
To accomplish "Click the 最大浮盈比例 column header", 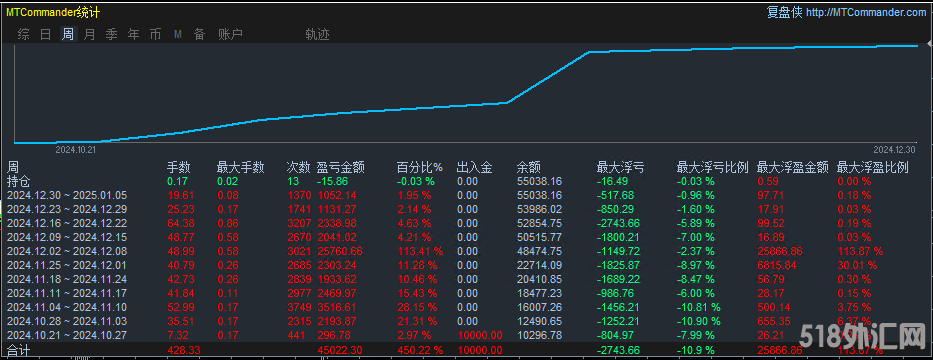I will tap(873, 168).
